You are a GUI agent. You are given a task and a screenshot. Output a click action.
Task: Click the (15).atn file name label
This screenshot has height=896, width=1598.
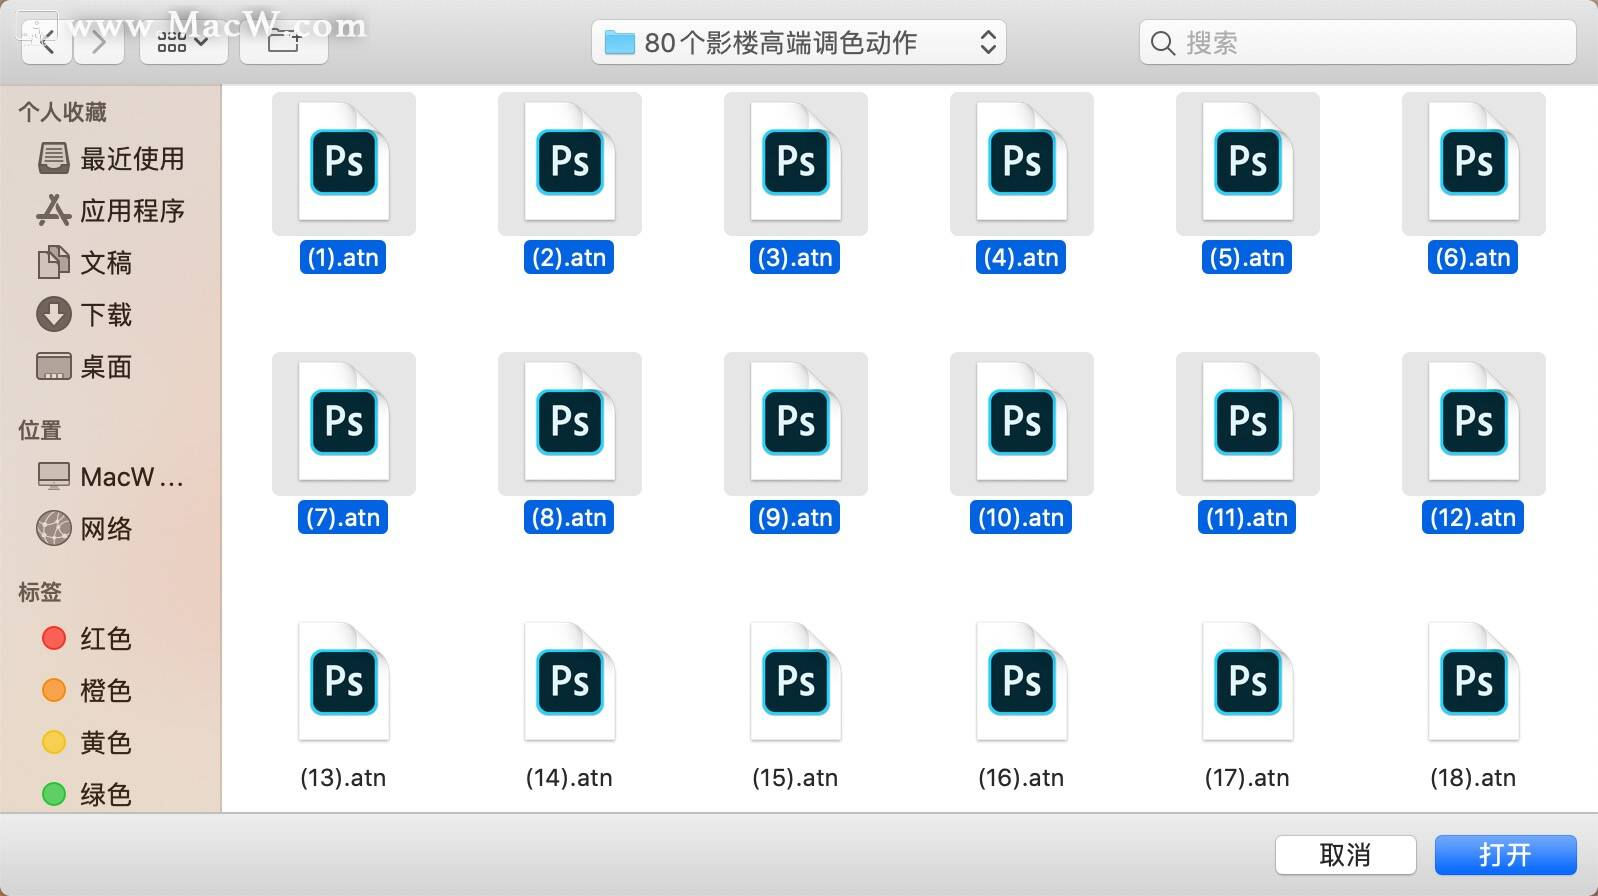click(x=795, y=778)
